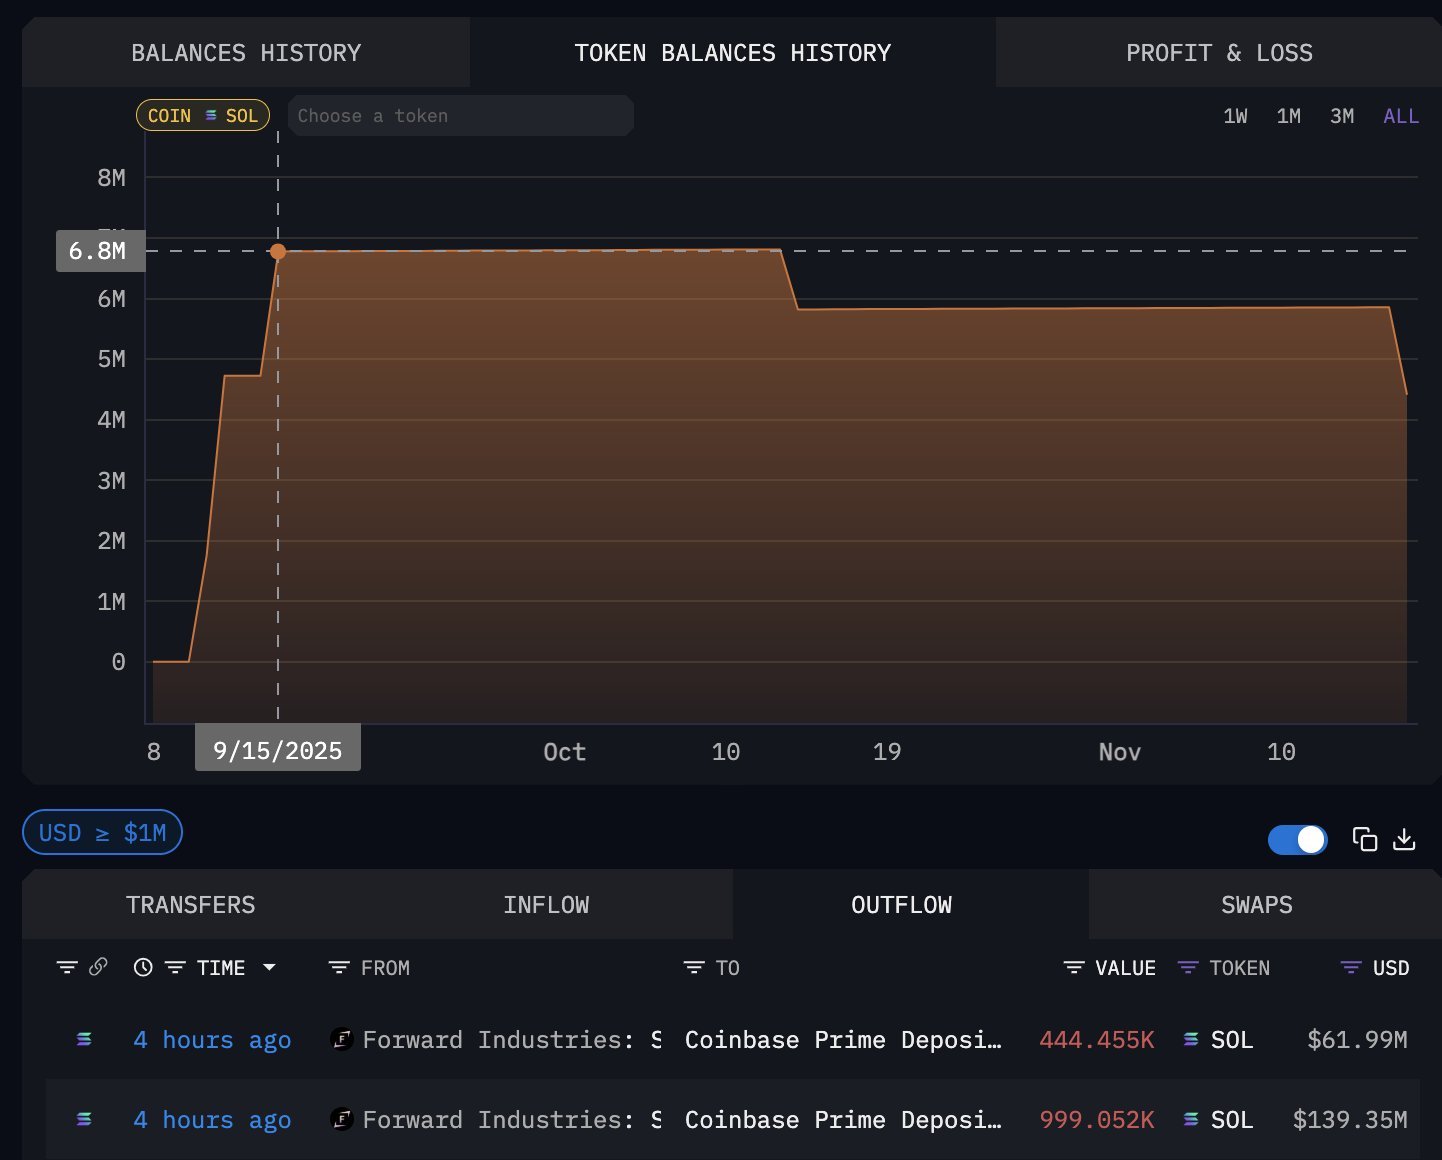1442x1160 pixels.
Task: Click the link chain icon in the table header
Action: 96,967
